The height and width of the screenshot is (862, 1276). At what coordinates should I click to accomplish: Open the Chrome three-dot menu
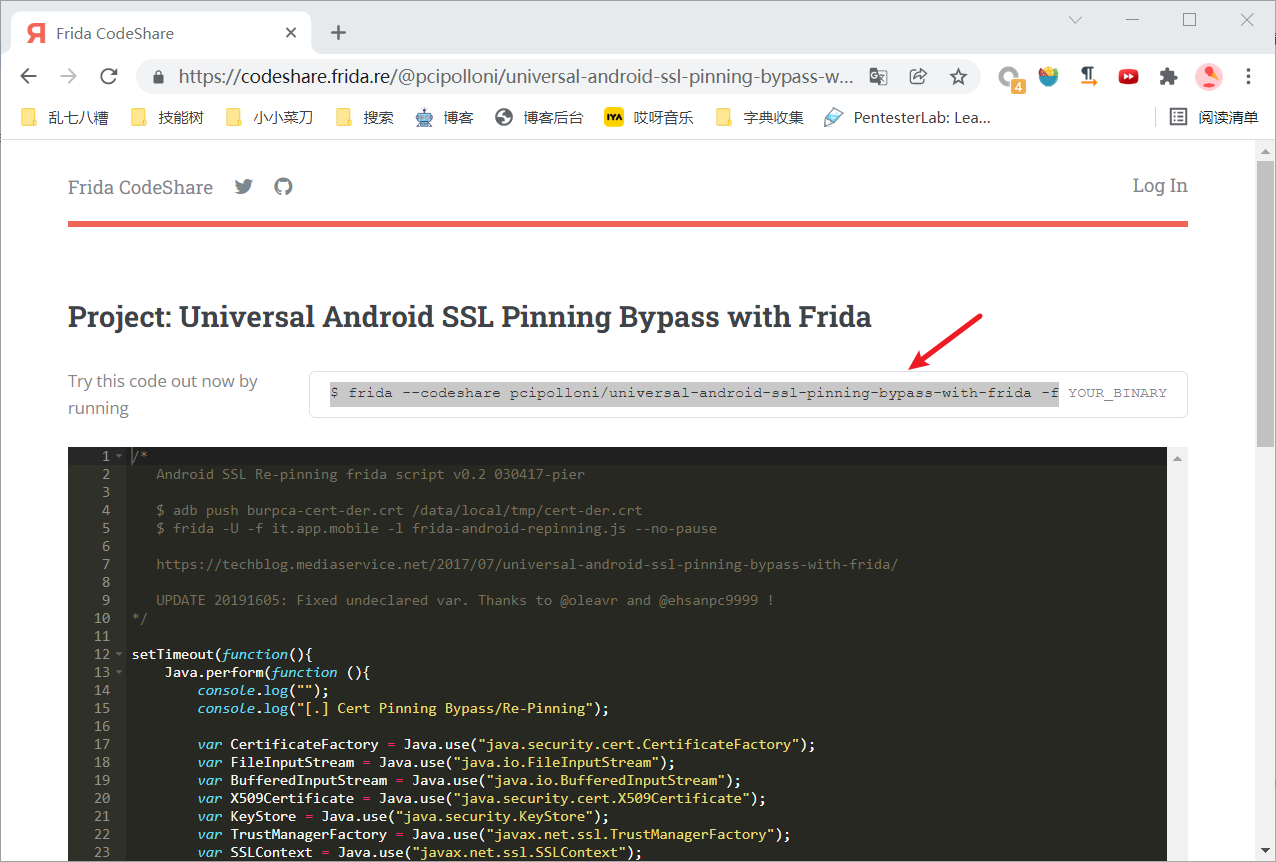(x=1248, y=77)
